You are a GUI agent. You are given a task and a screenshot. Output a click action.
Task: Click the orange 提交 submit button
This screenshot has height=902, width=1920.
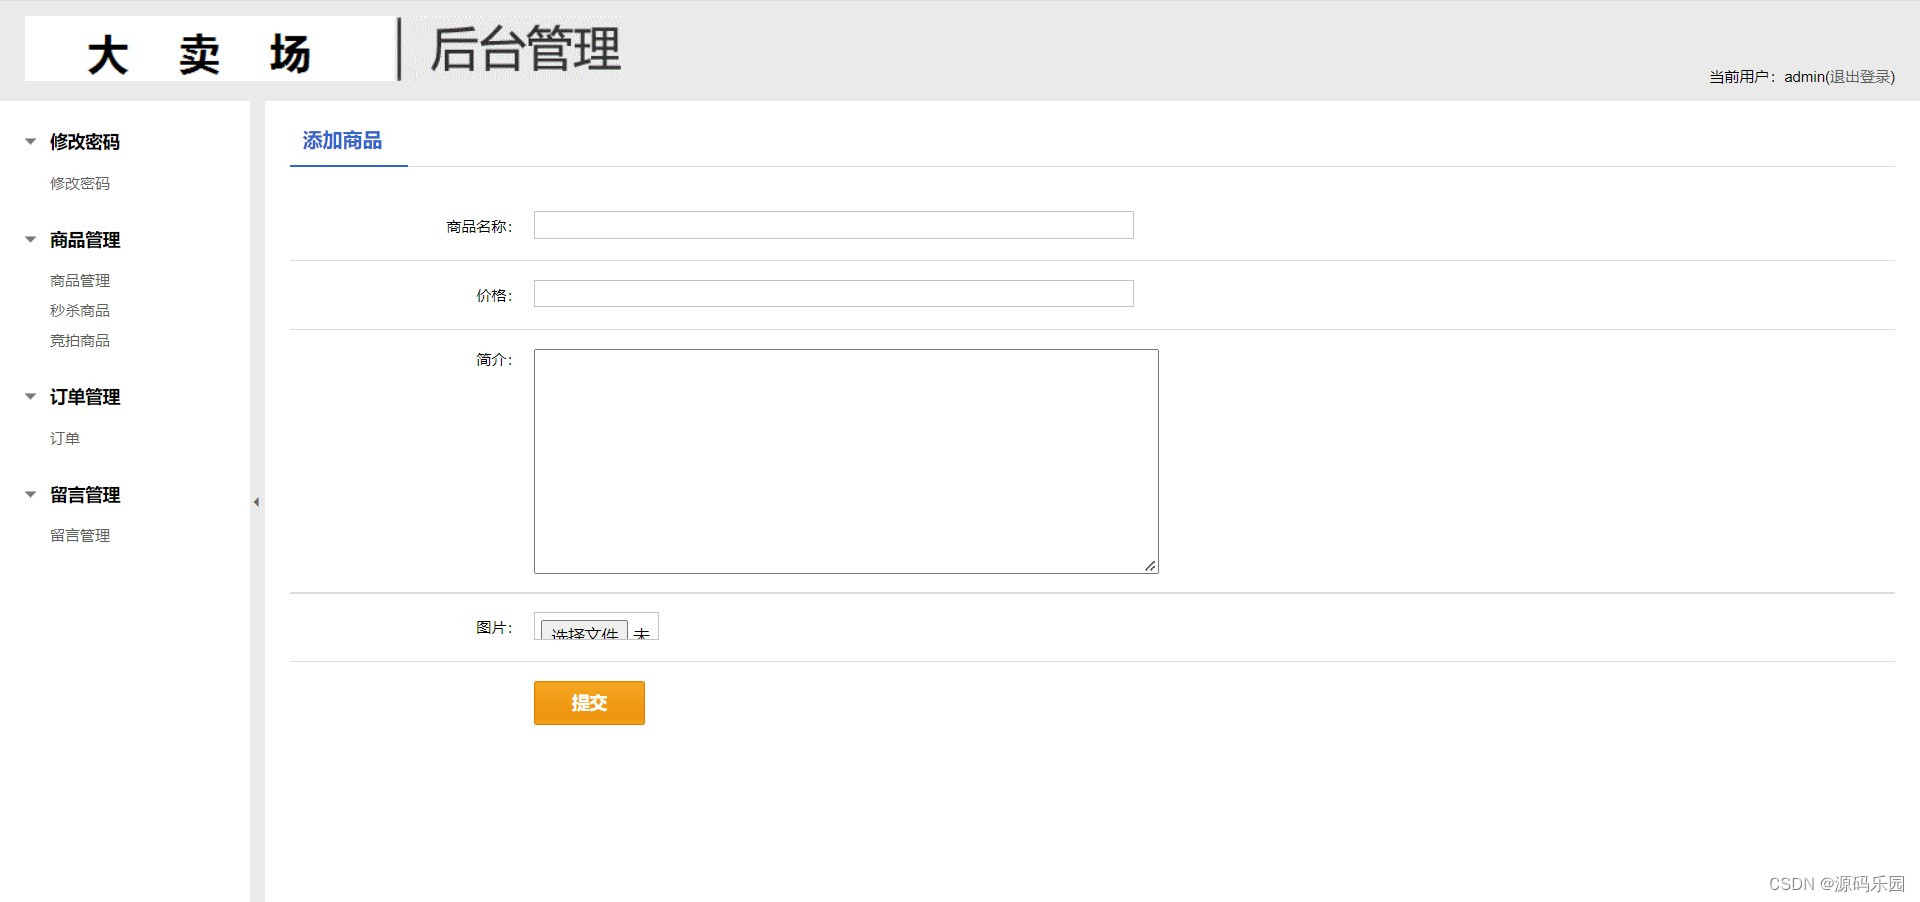pos(588,702)
